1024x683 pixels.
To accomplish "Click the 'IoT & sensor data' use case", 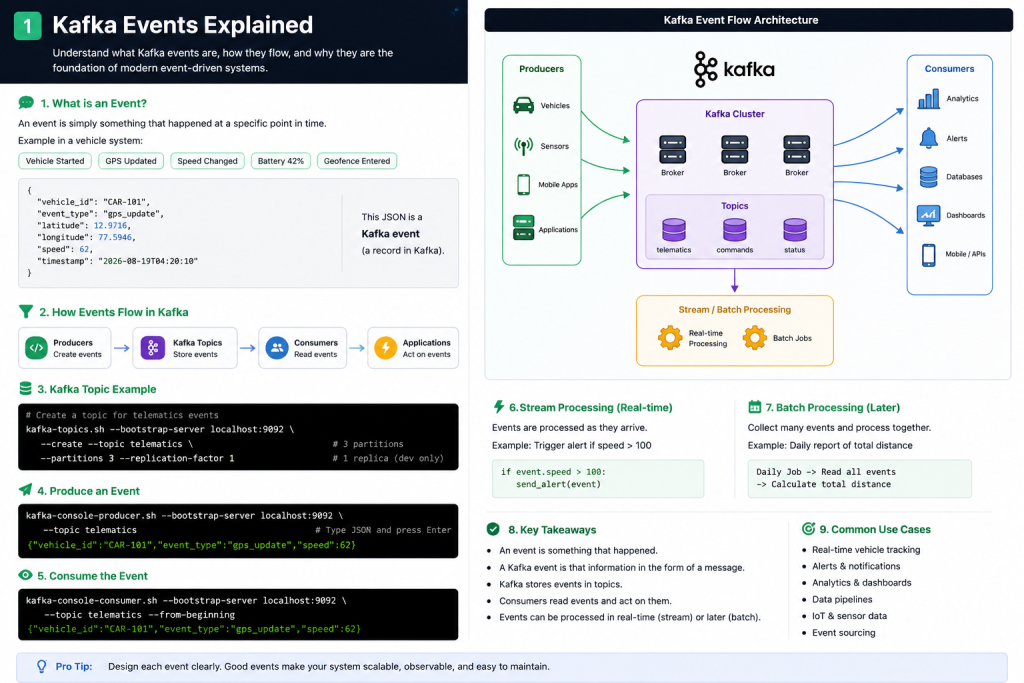I will click(849, 616).
